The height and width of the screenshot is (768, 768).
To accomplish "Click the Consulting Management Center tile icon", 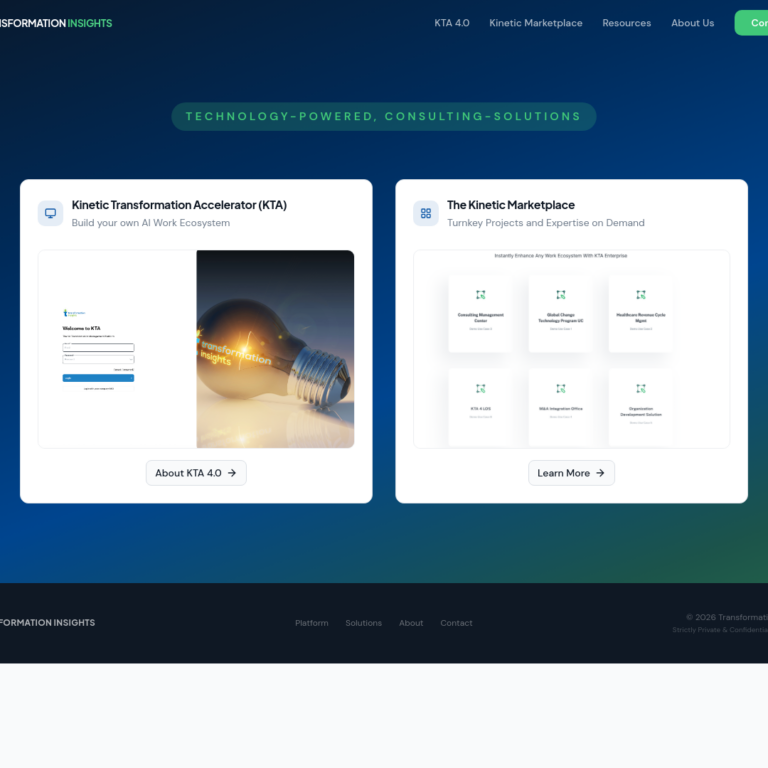I will coord(480,295).
